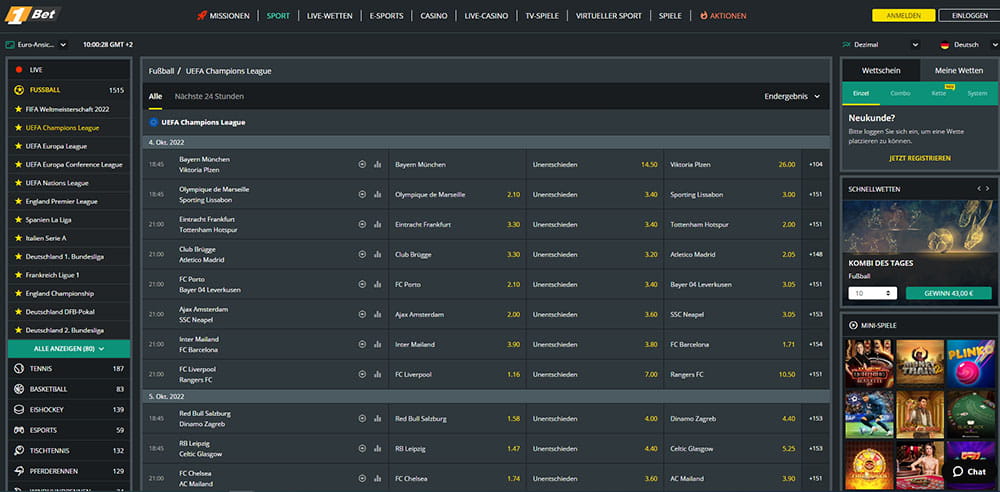Open the Aktionen flame menu item

pos(723,16)
